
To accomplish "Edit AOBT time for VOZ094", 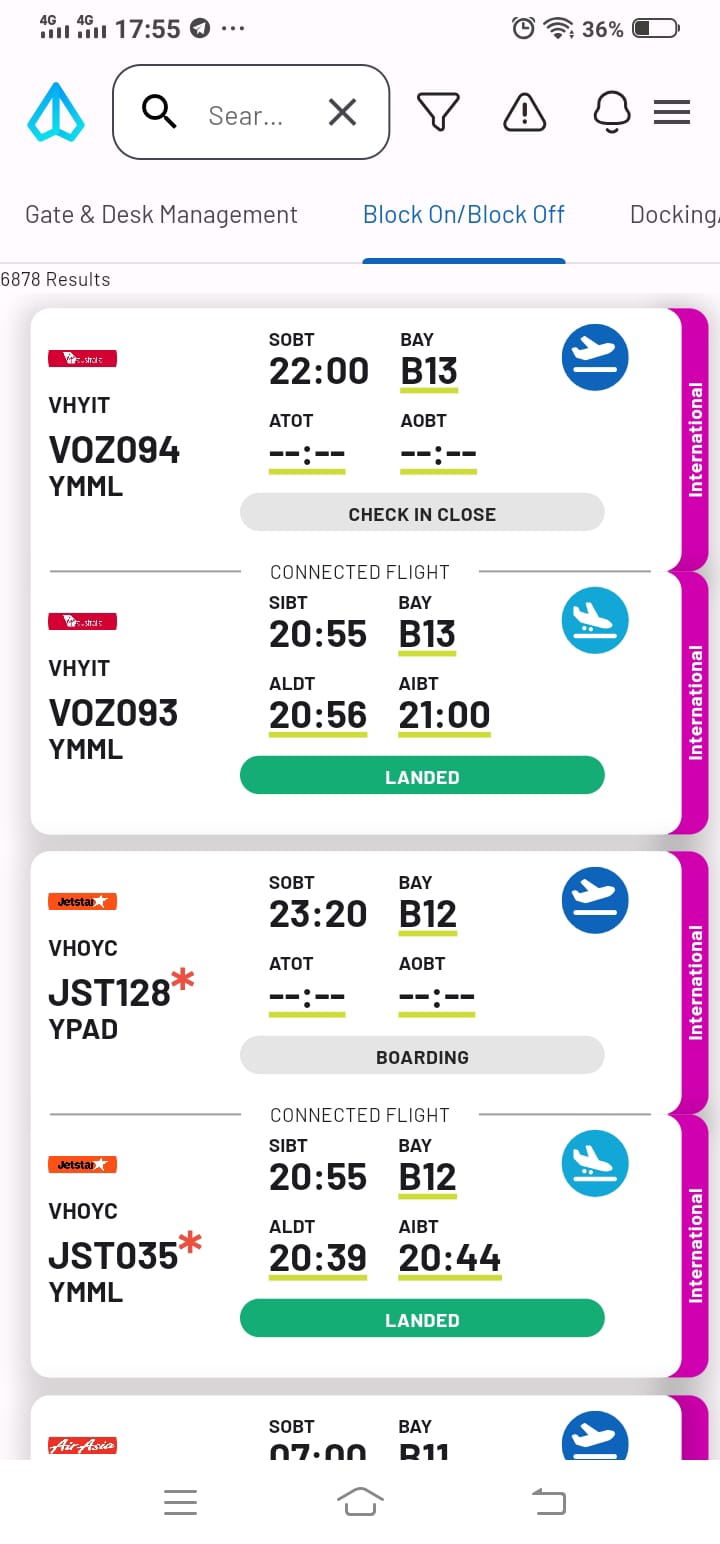I will (x=438, y=455).
